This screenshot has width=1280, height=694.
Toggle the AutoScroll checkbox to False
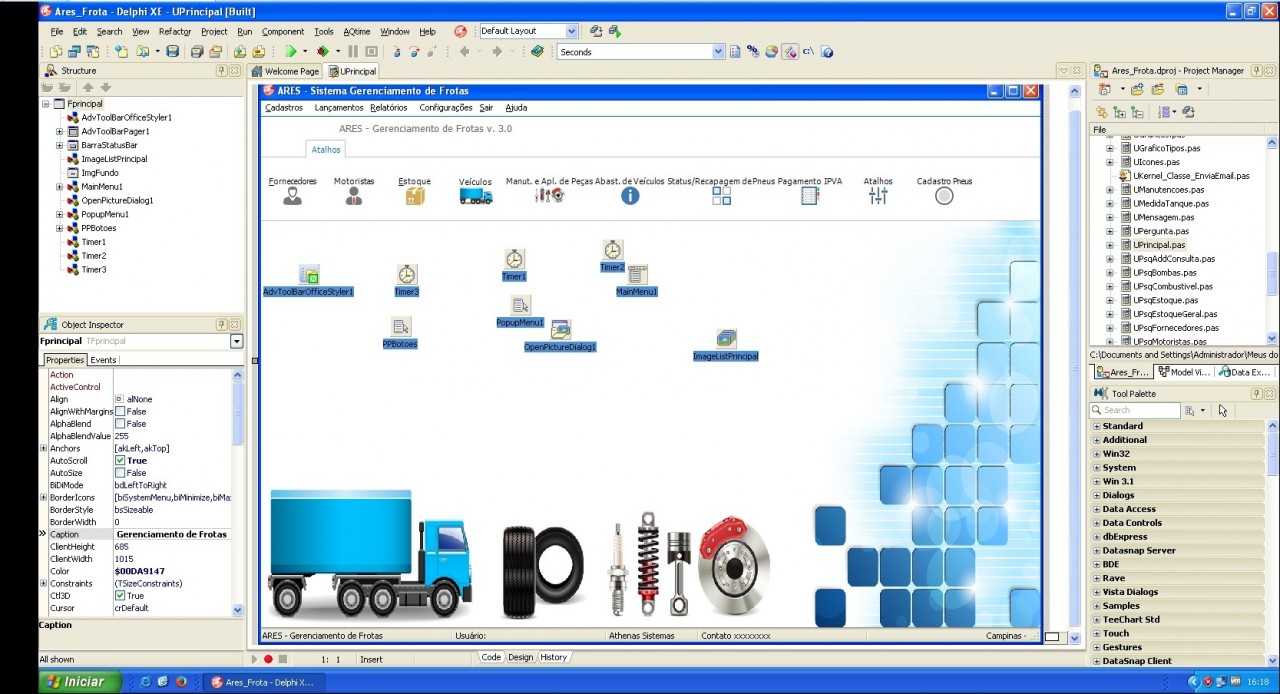click(119, 460)
